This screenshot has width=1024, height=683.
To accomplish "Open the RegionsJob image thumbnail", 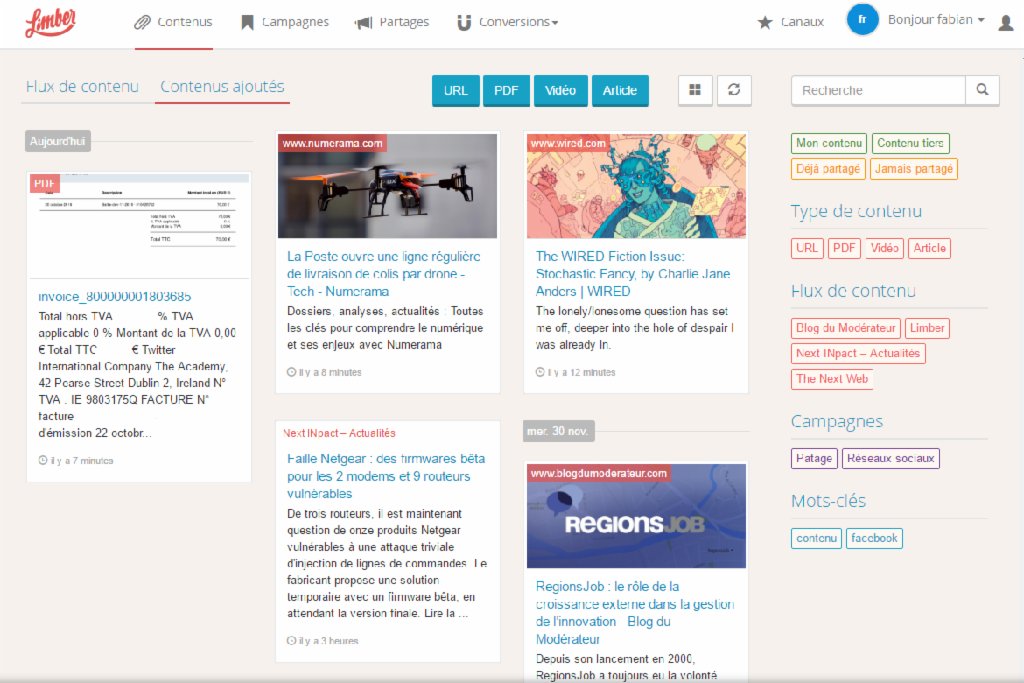I will click(636, 516).
